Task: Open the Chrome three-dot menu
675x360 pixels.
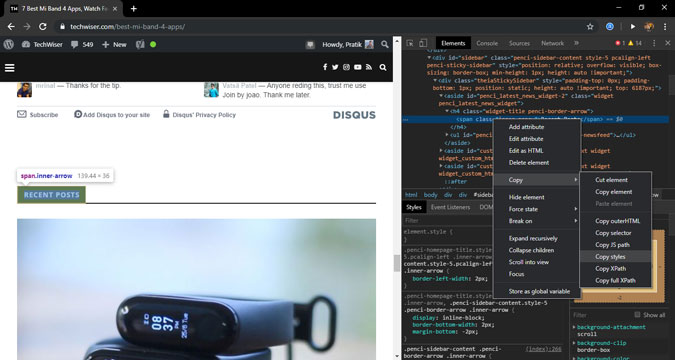Action: 666,27
